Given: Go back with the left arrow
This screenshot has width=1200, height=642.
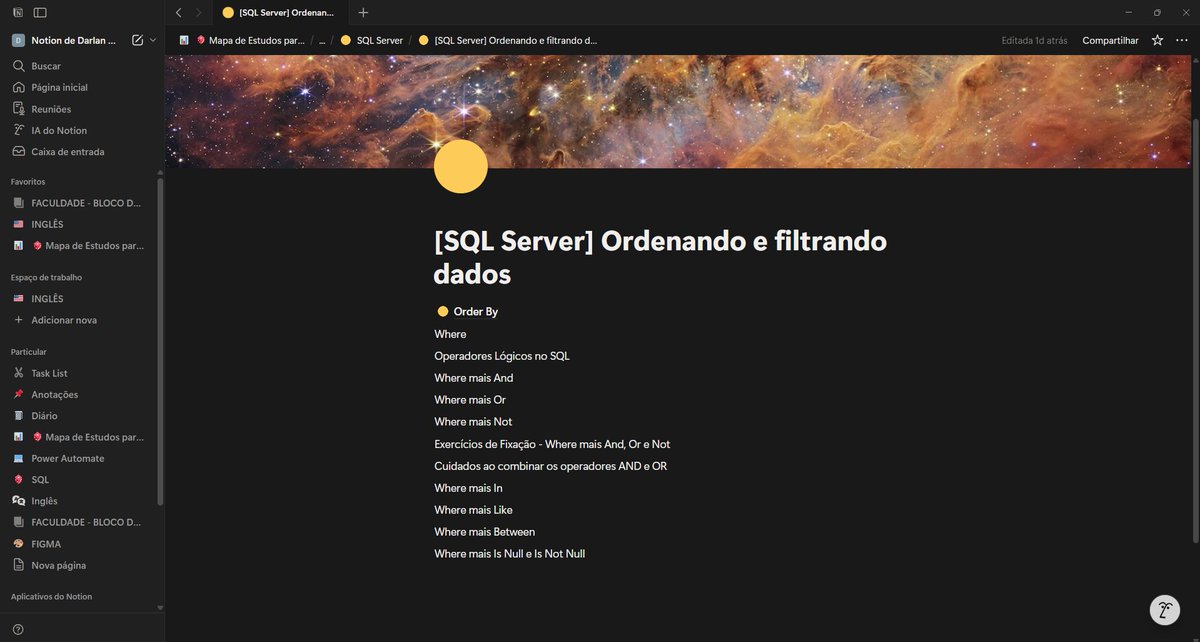Looking at the screenshot, I should 178,12.
